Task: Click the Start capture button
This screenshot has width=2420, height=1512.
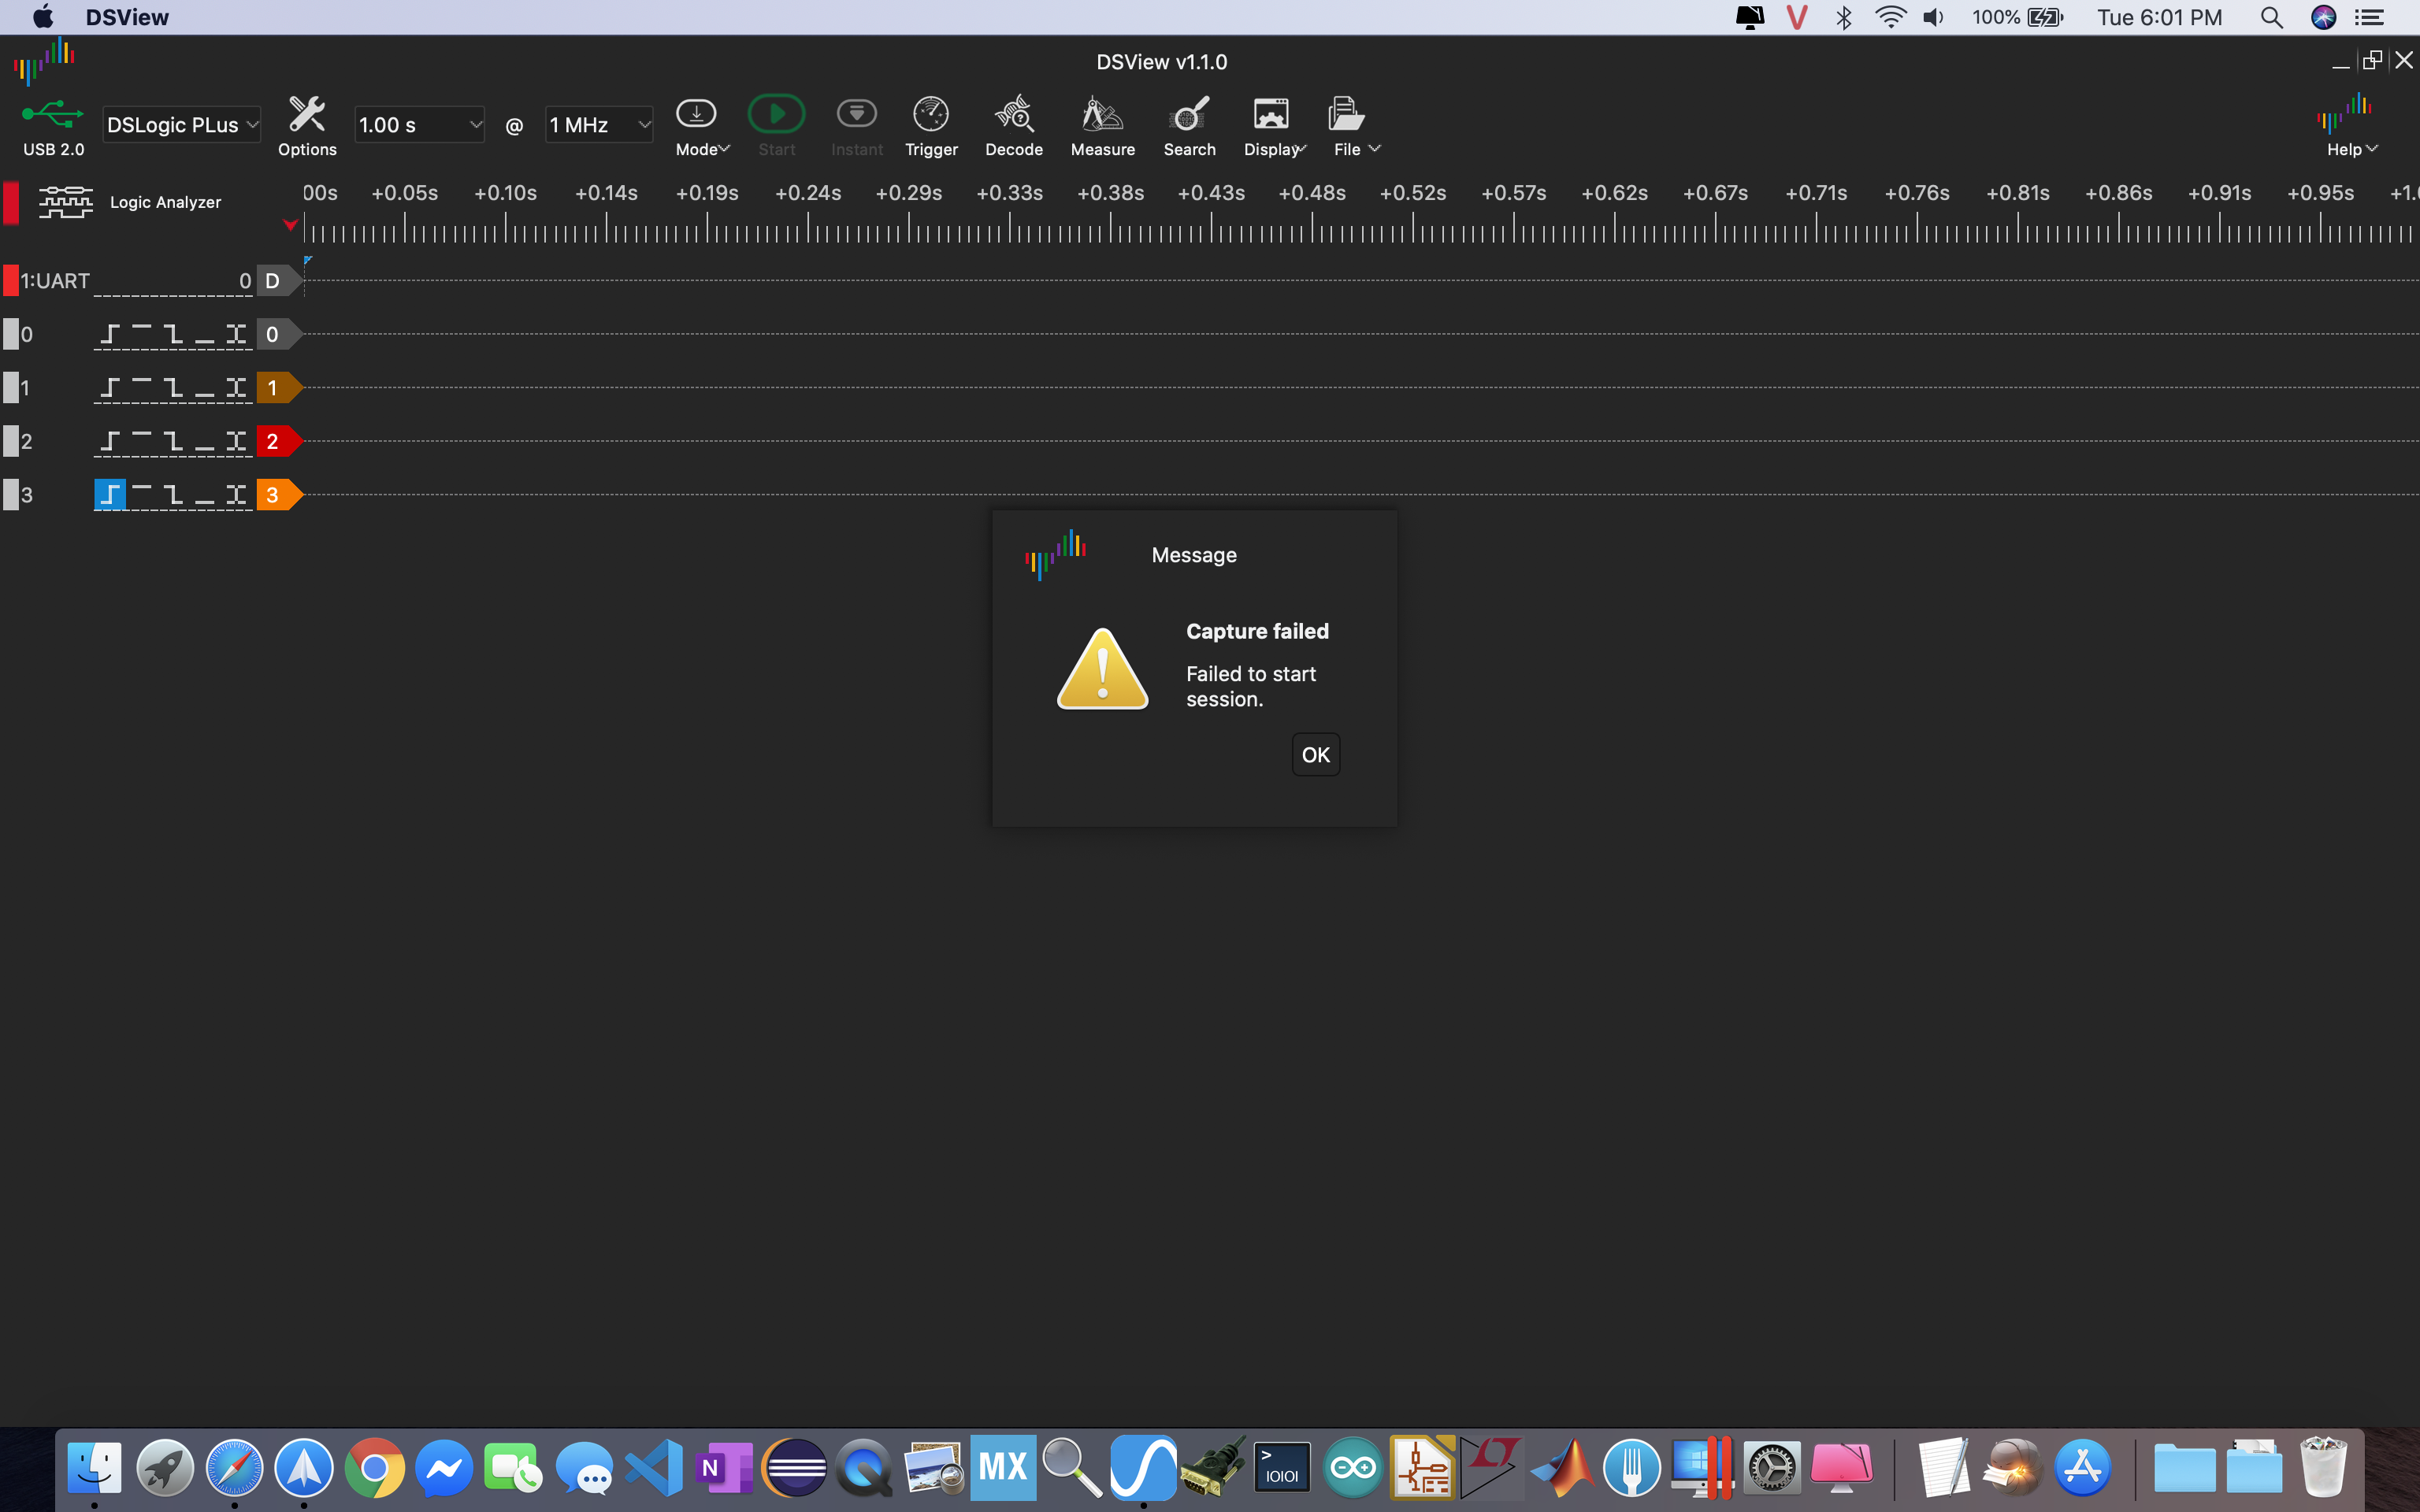Action: (x=776, y=124)
